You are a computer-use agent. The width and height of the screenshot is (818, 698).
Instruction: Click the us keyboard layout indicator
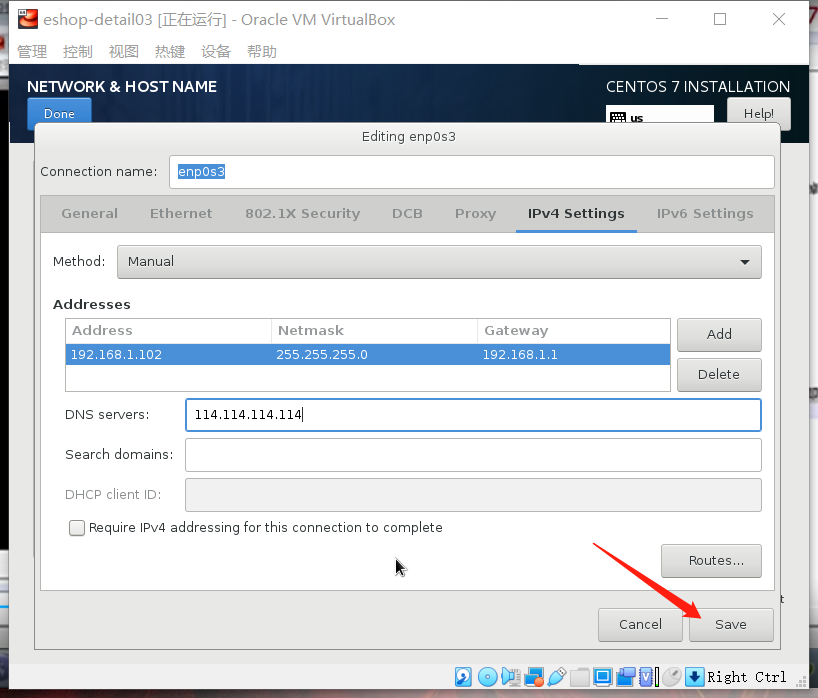(659, 115)
